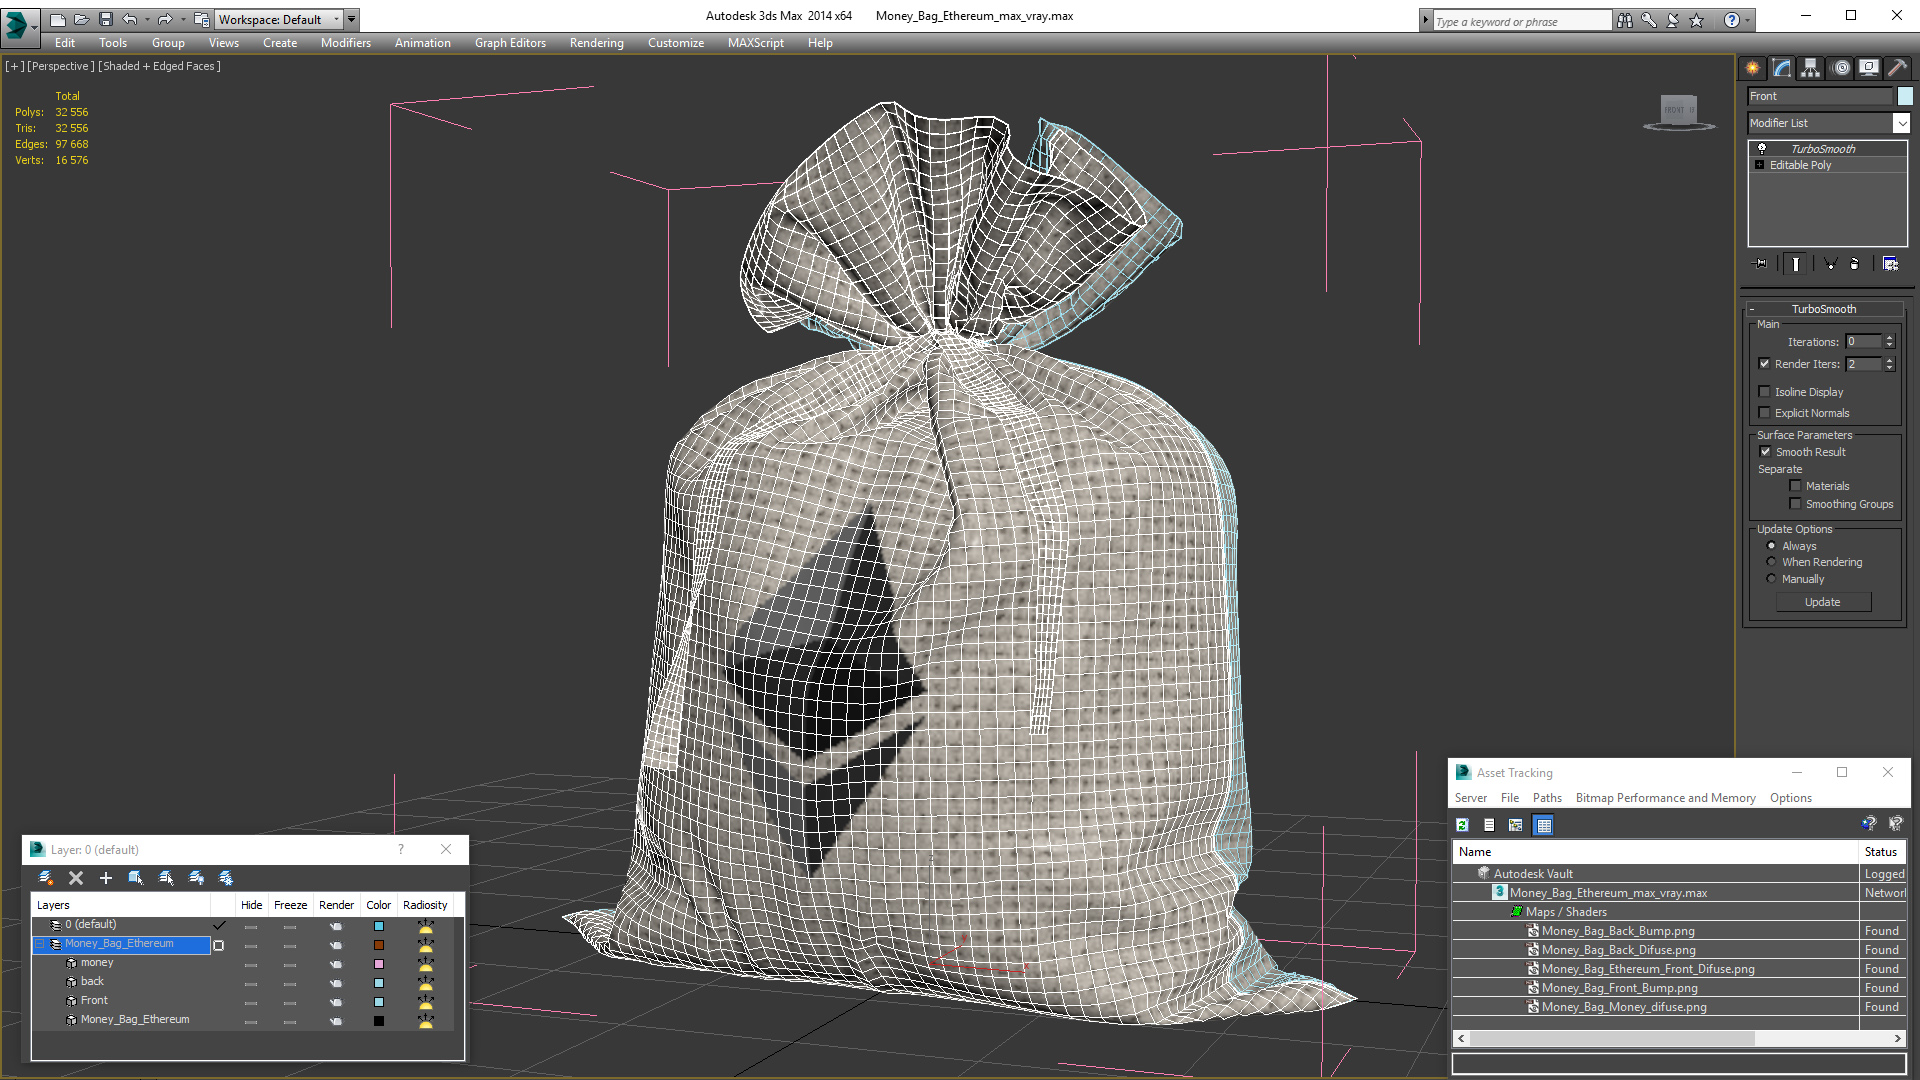
Task: Click the money object color swatch
Action: coord(379,964)
